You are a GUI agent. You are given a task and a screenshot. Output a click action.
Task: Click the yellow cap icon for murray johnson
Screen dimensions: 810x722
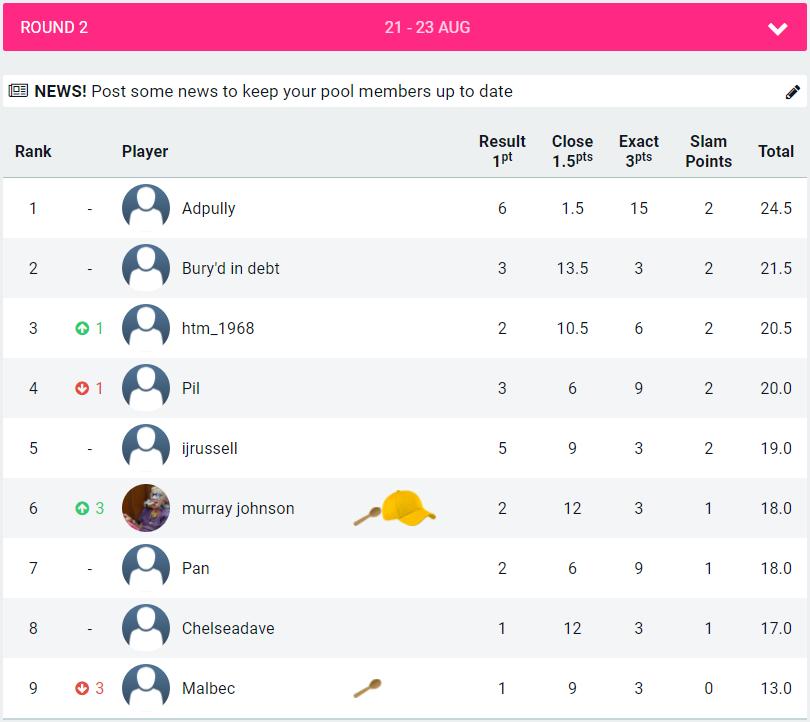pos(409,508)
